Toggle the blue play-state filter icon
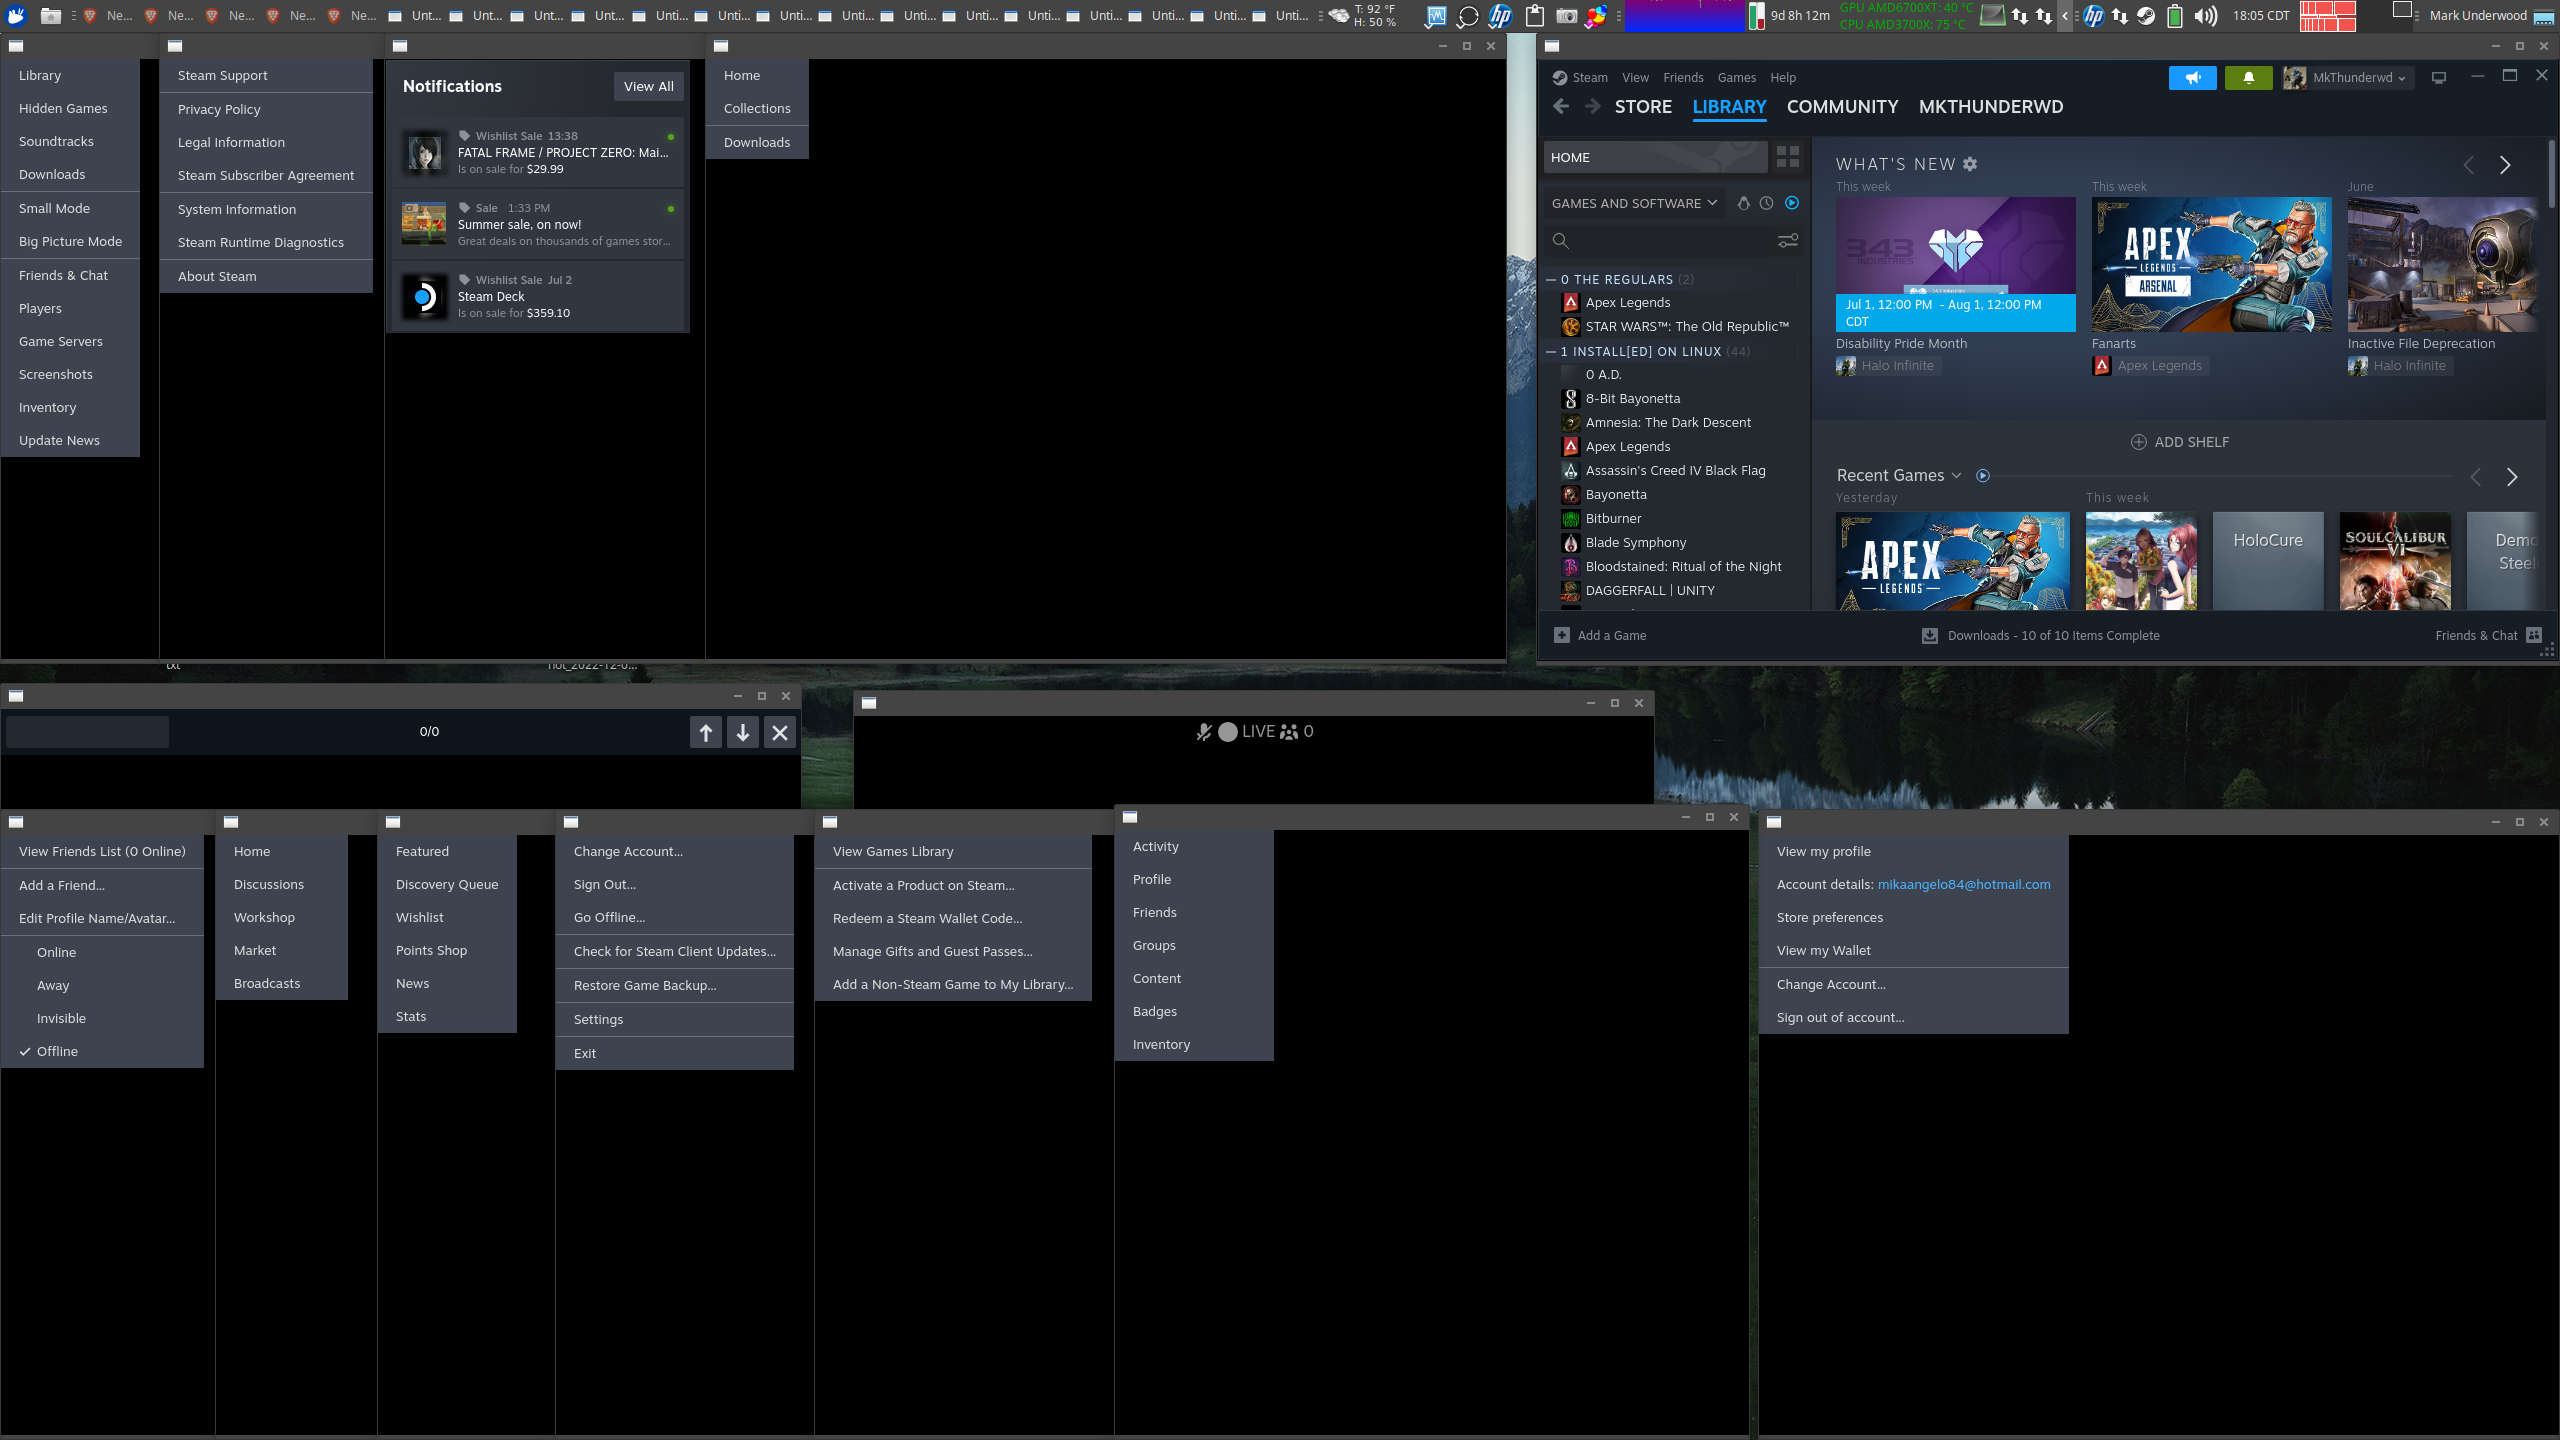The width and height of the screenshot is (2560, 1440). [x=1792, y=203]
